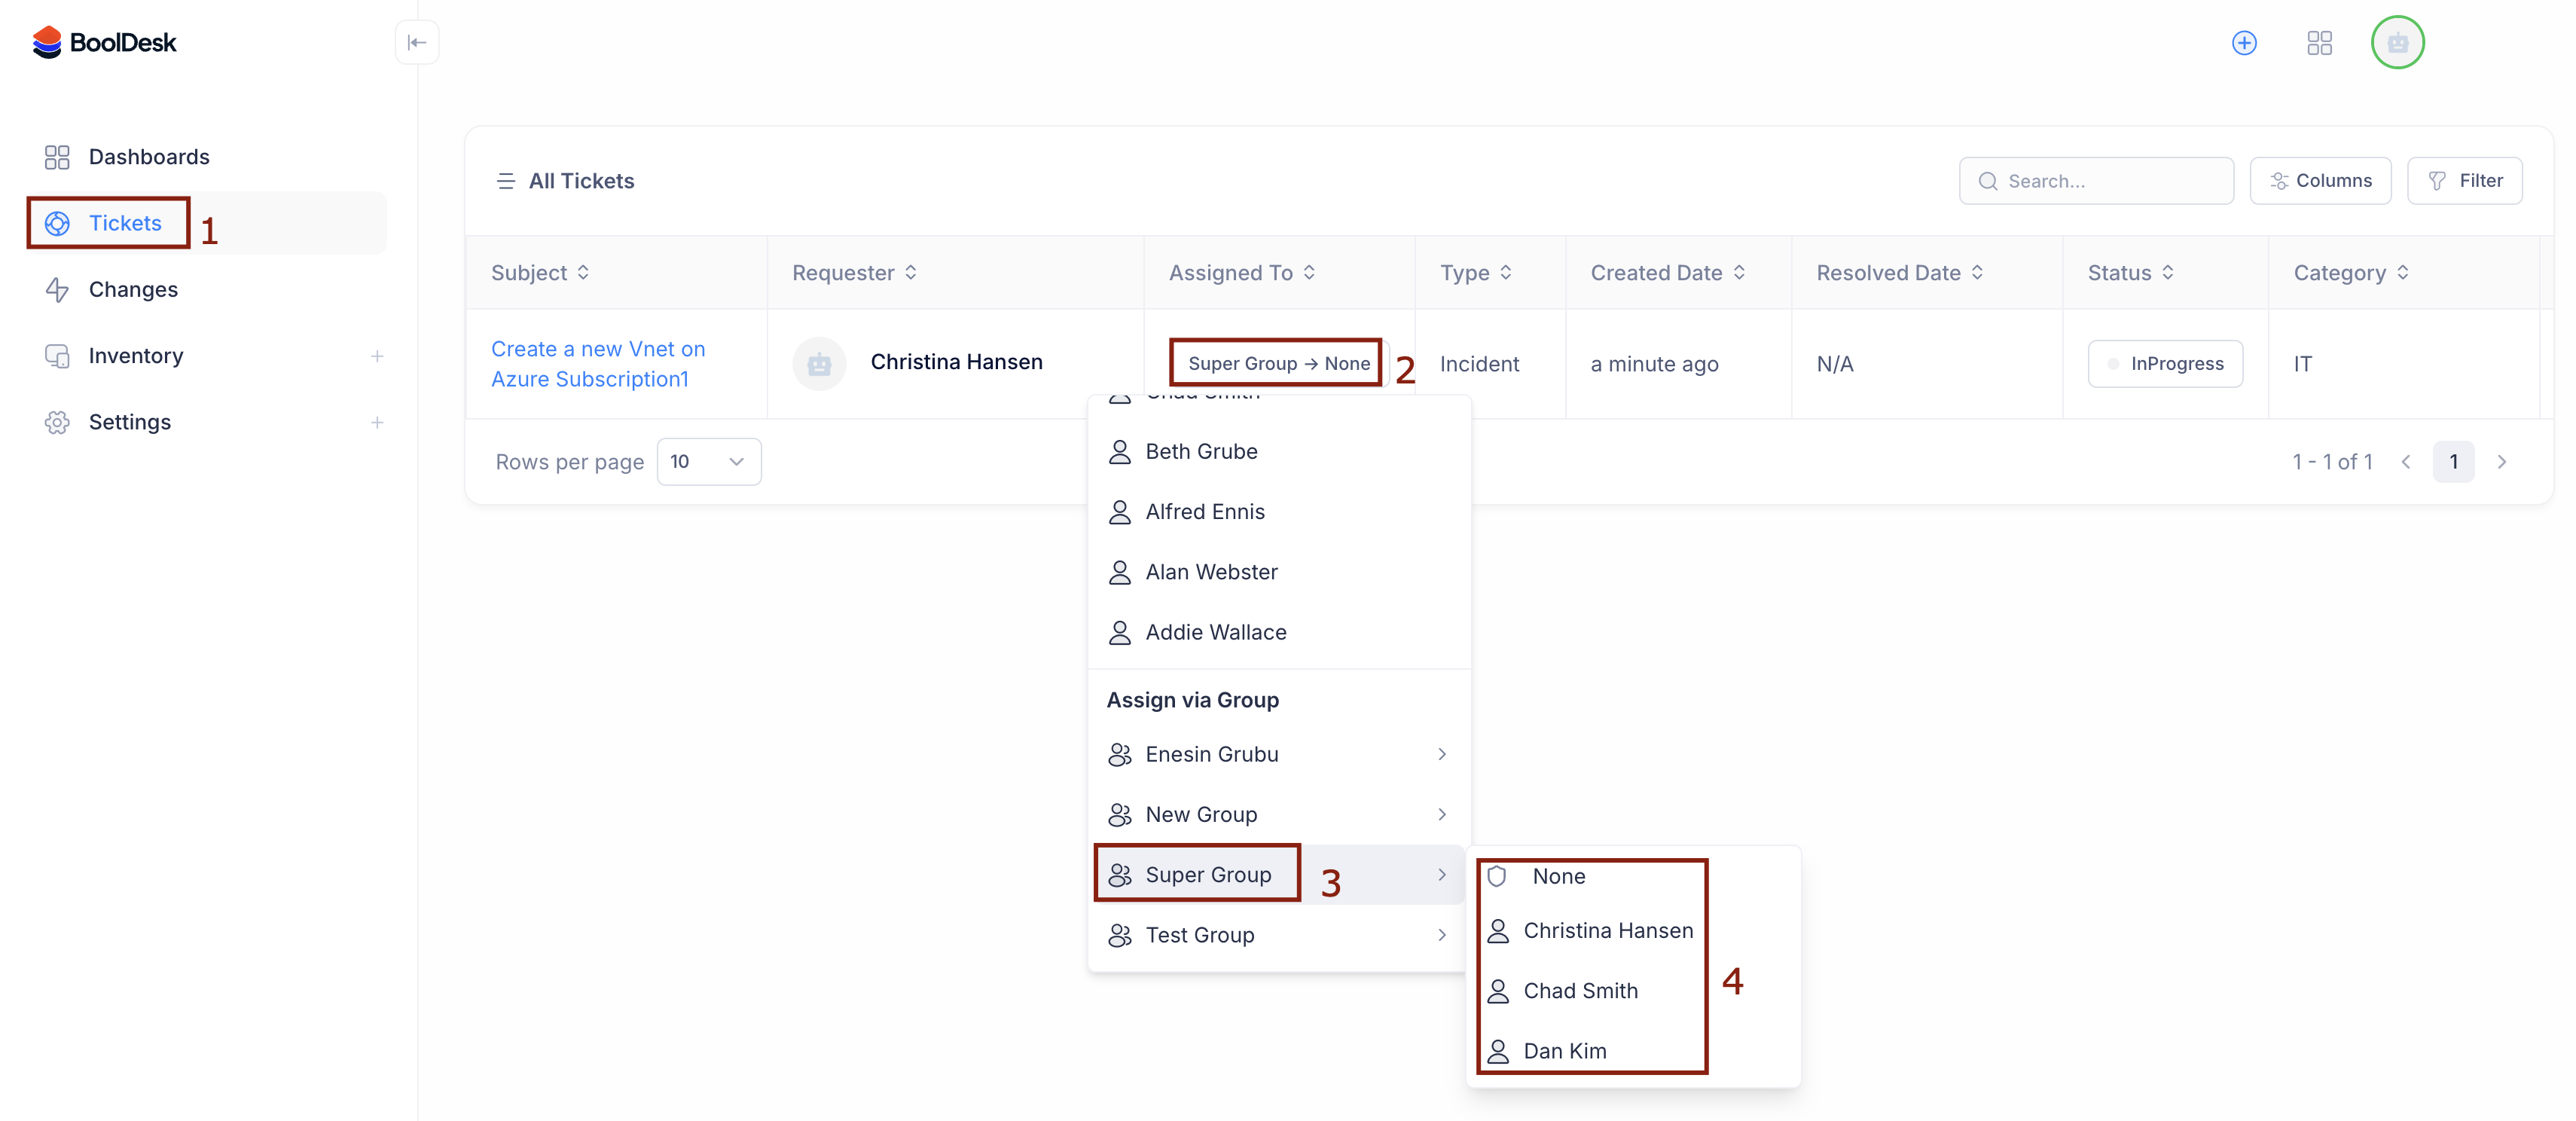Click the blue plus create icon

click(2244, 42)
